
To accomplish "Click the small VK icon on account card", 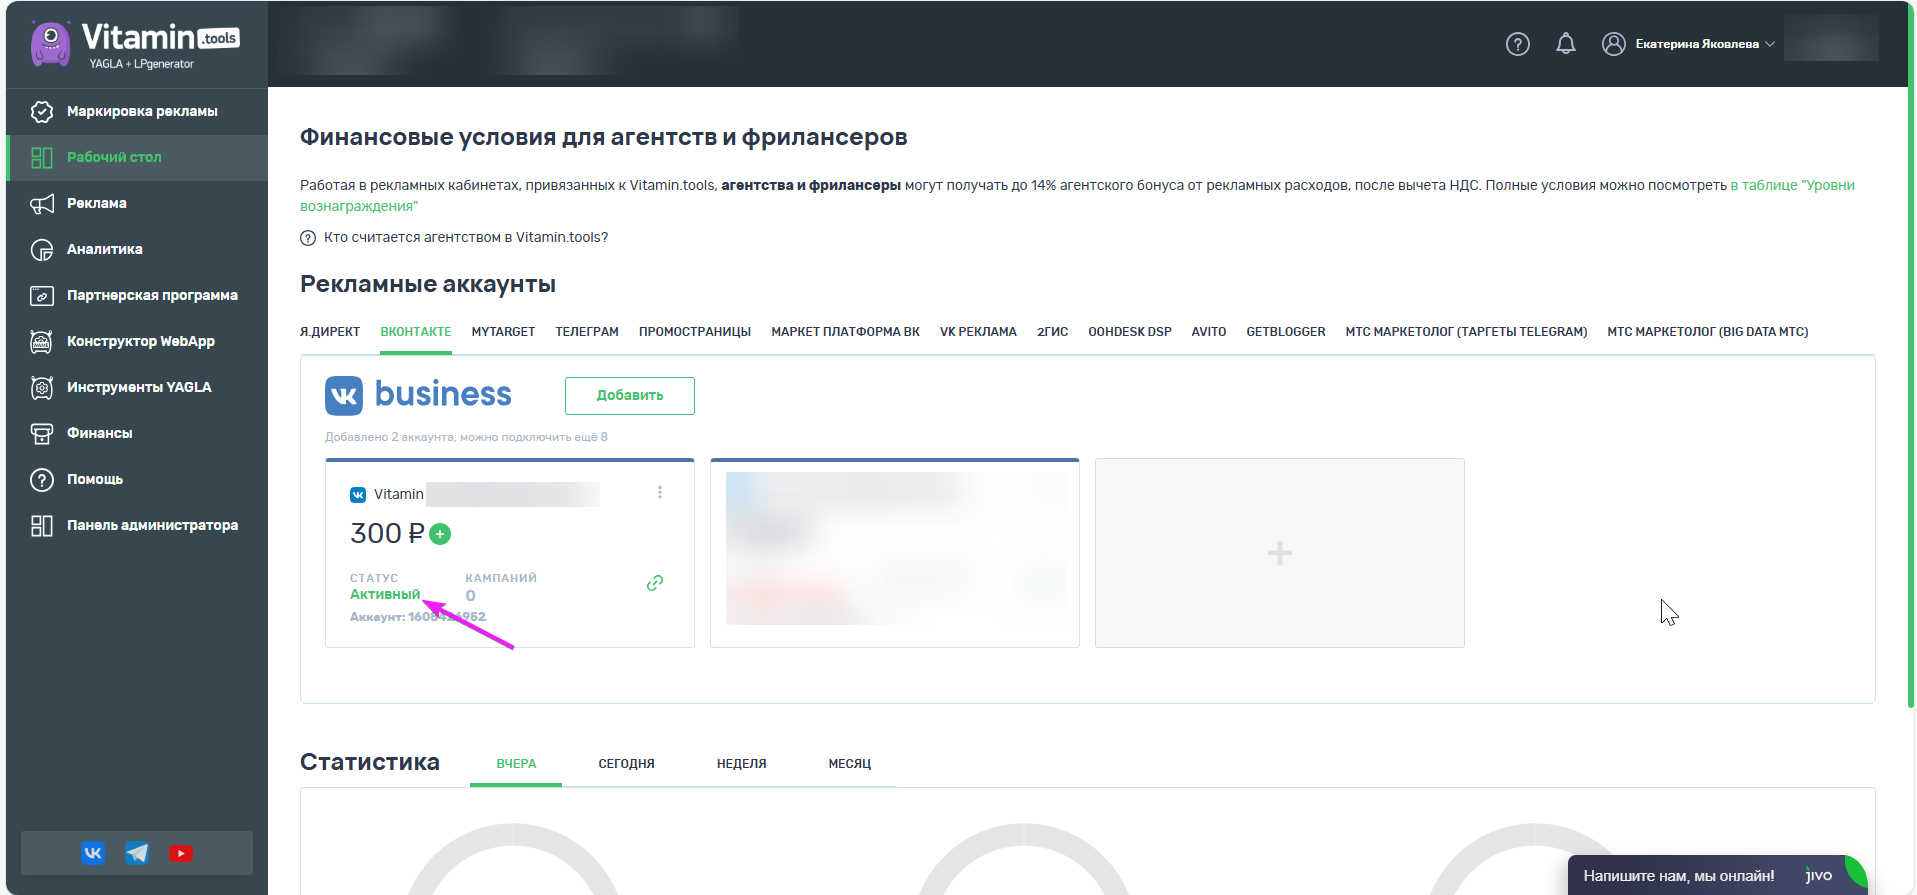I will 358,494.
